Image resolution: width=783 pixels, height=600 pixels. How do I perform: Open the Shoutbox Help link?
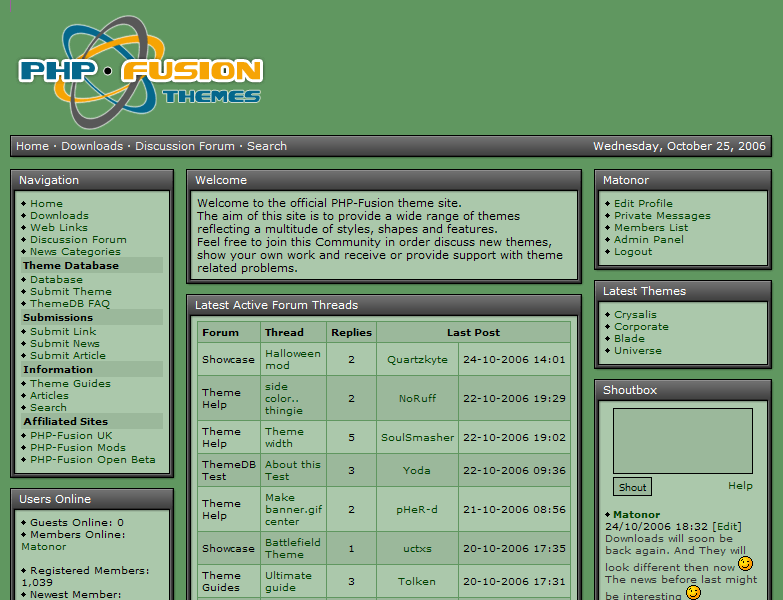point(740,486)
